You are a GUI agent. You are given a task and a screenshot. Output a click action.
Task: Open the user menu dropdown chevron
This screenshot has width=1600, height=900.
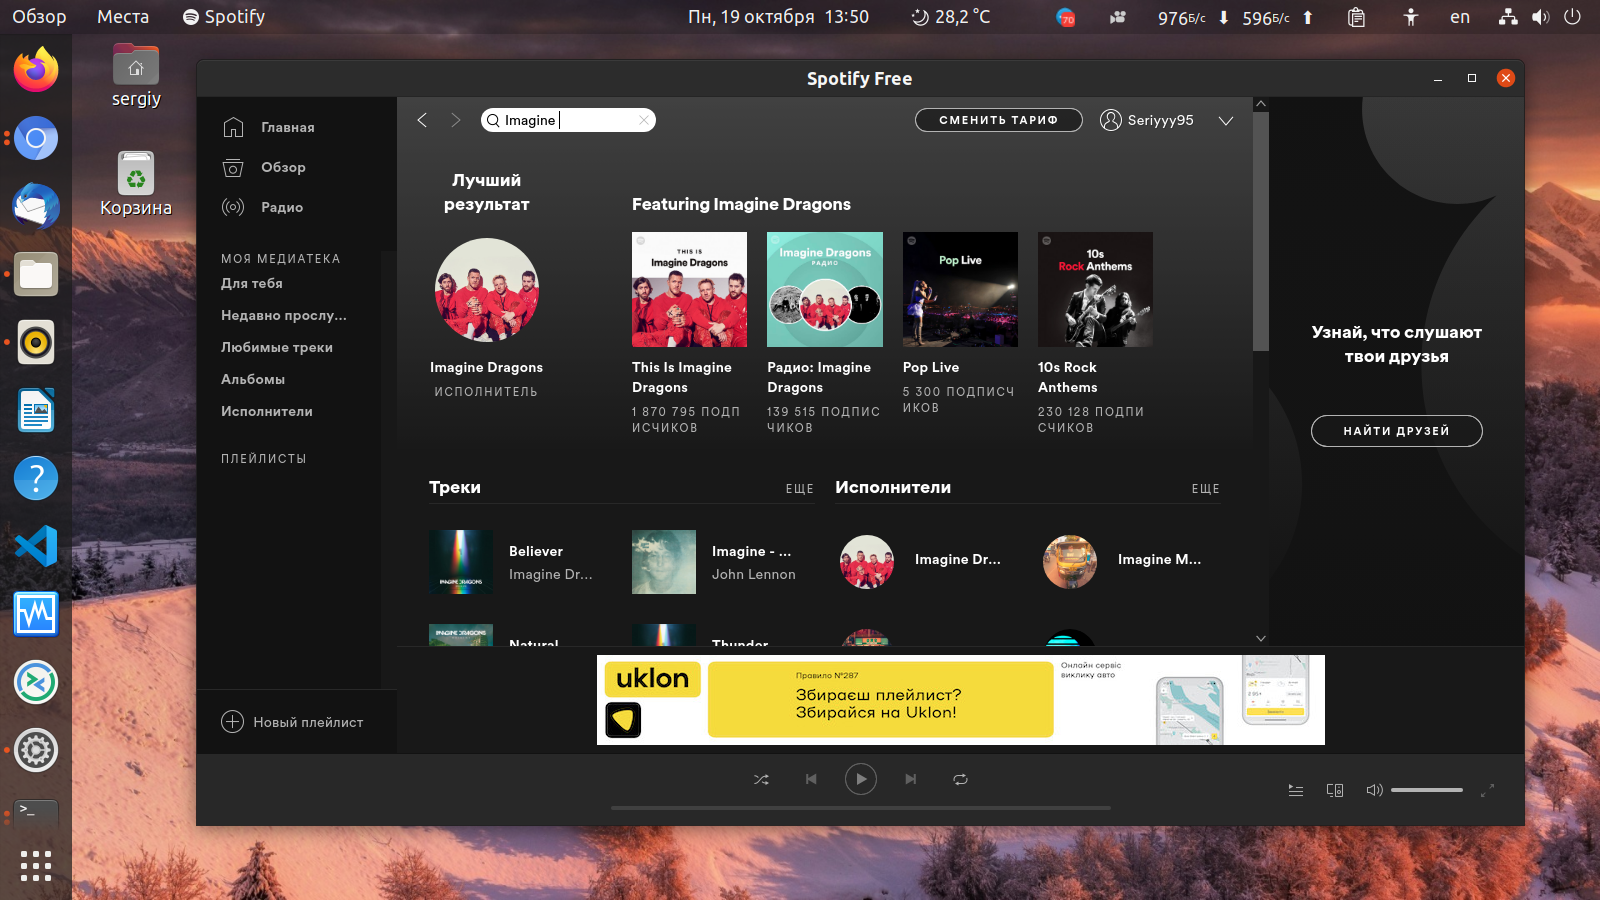(x=1226, y=120)
